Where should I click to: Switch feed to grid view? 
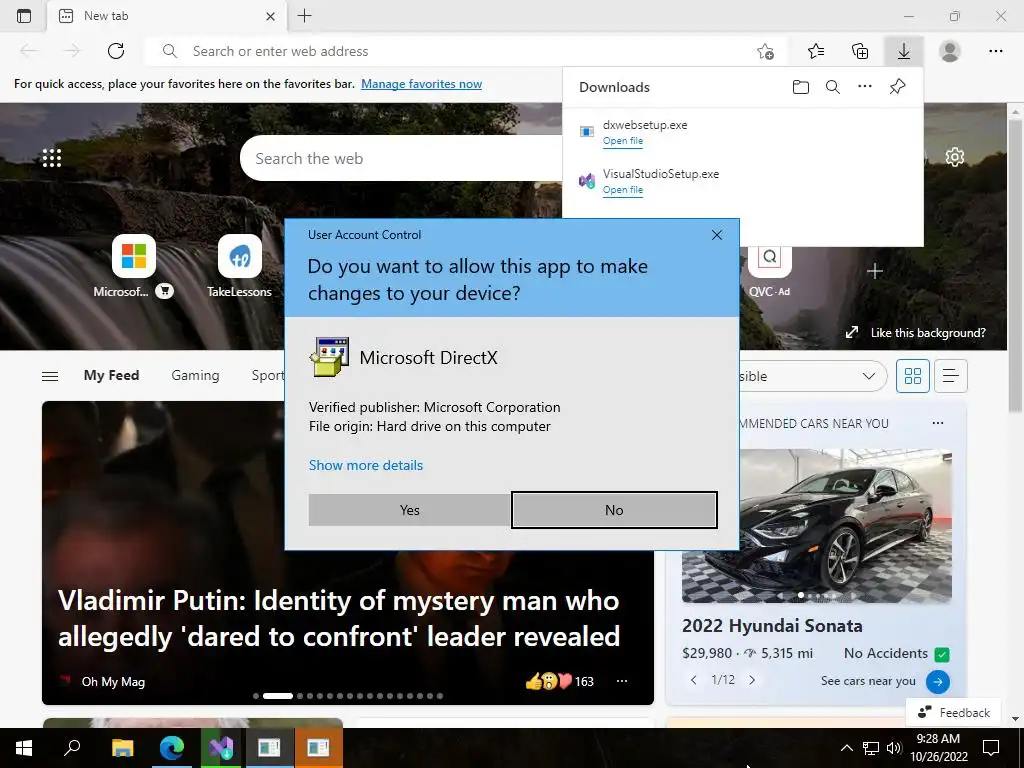tap(912, 376)
